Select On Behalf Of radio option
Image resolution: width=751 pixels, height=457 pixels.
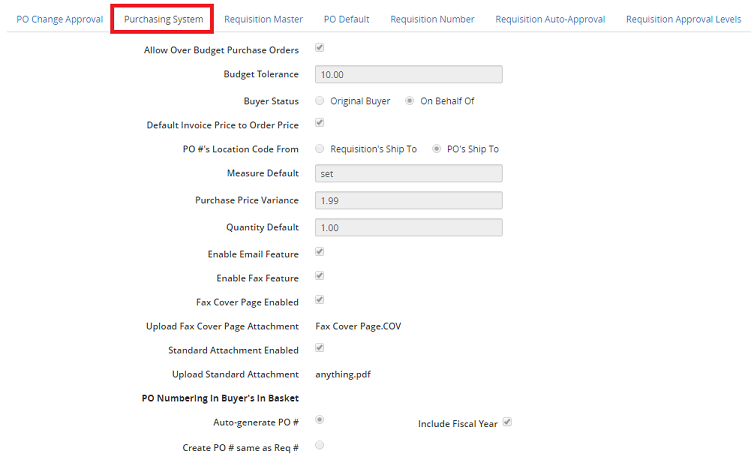pos(409,100)
